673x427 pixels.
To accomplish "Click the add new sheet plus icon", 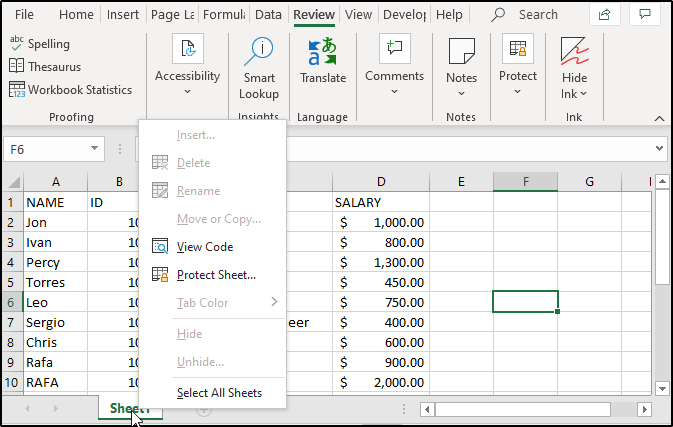I will (x=204, y=410).
